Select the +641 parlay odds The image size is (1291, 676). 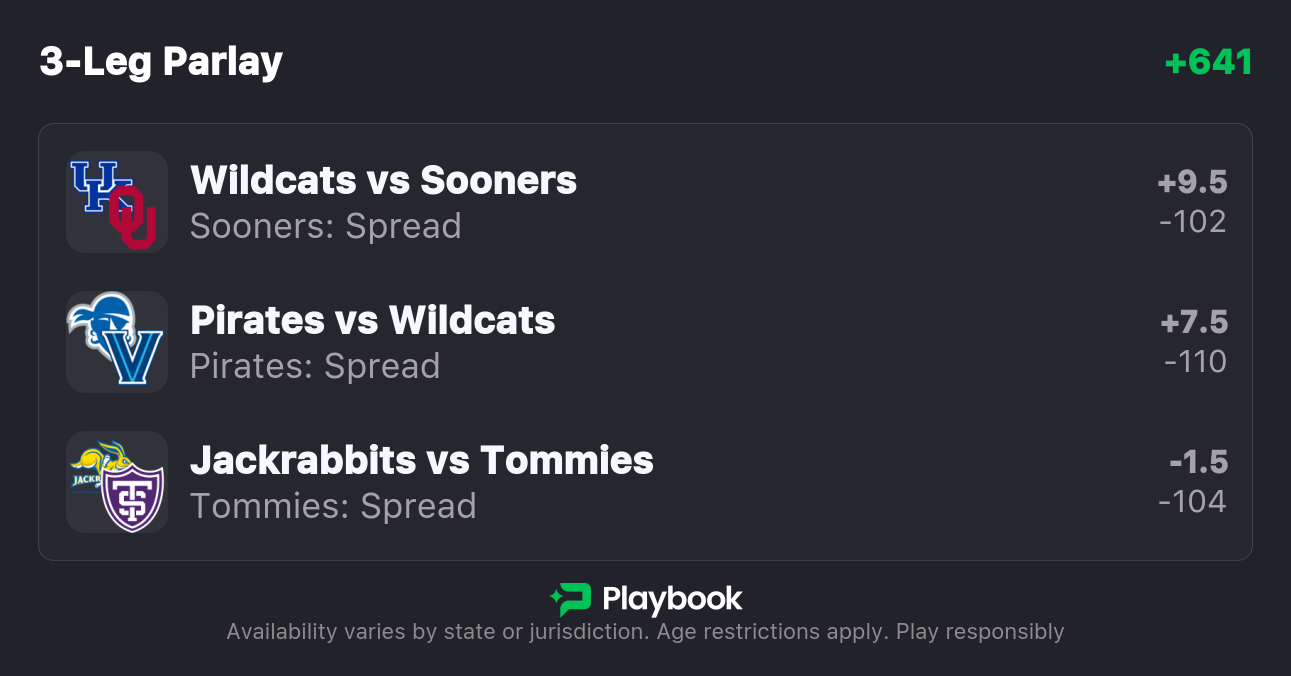click(x=1208, y=63)
